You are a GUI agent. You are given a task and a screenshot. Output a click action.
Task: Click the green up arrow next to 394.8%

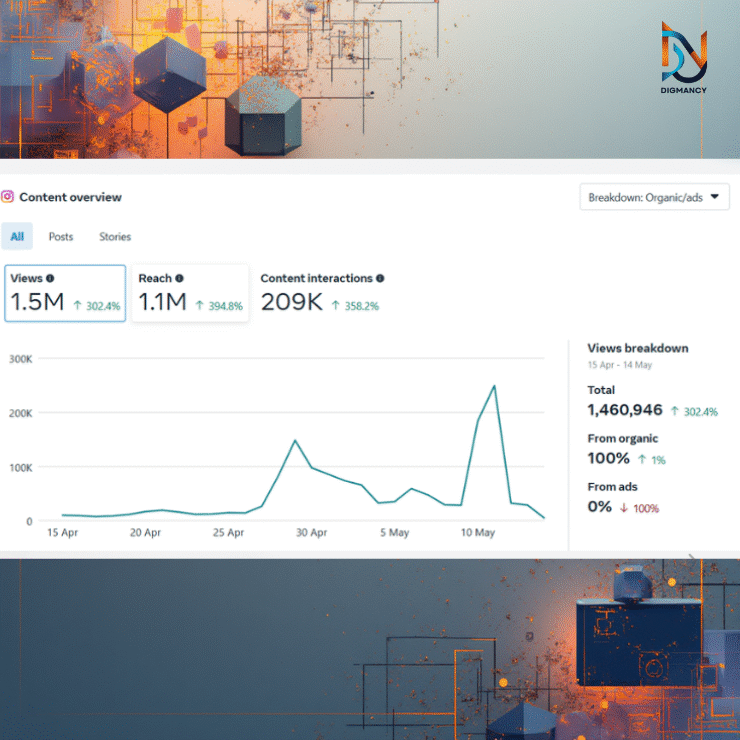(200, 306)
